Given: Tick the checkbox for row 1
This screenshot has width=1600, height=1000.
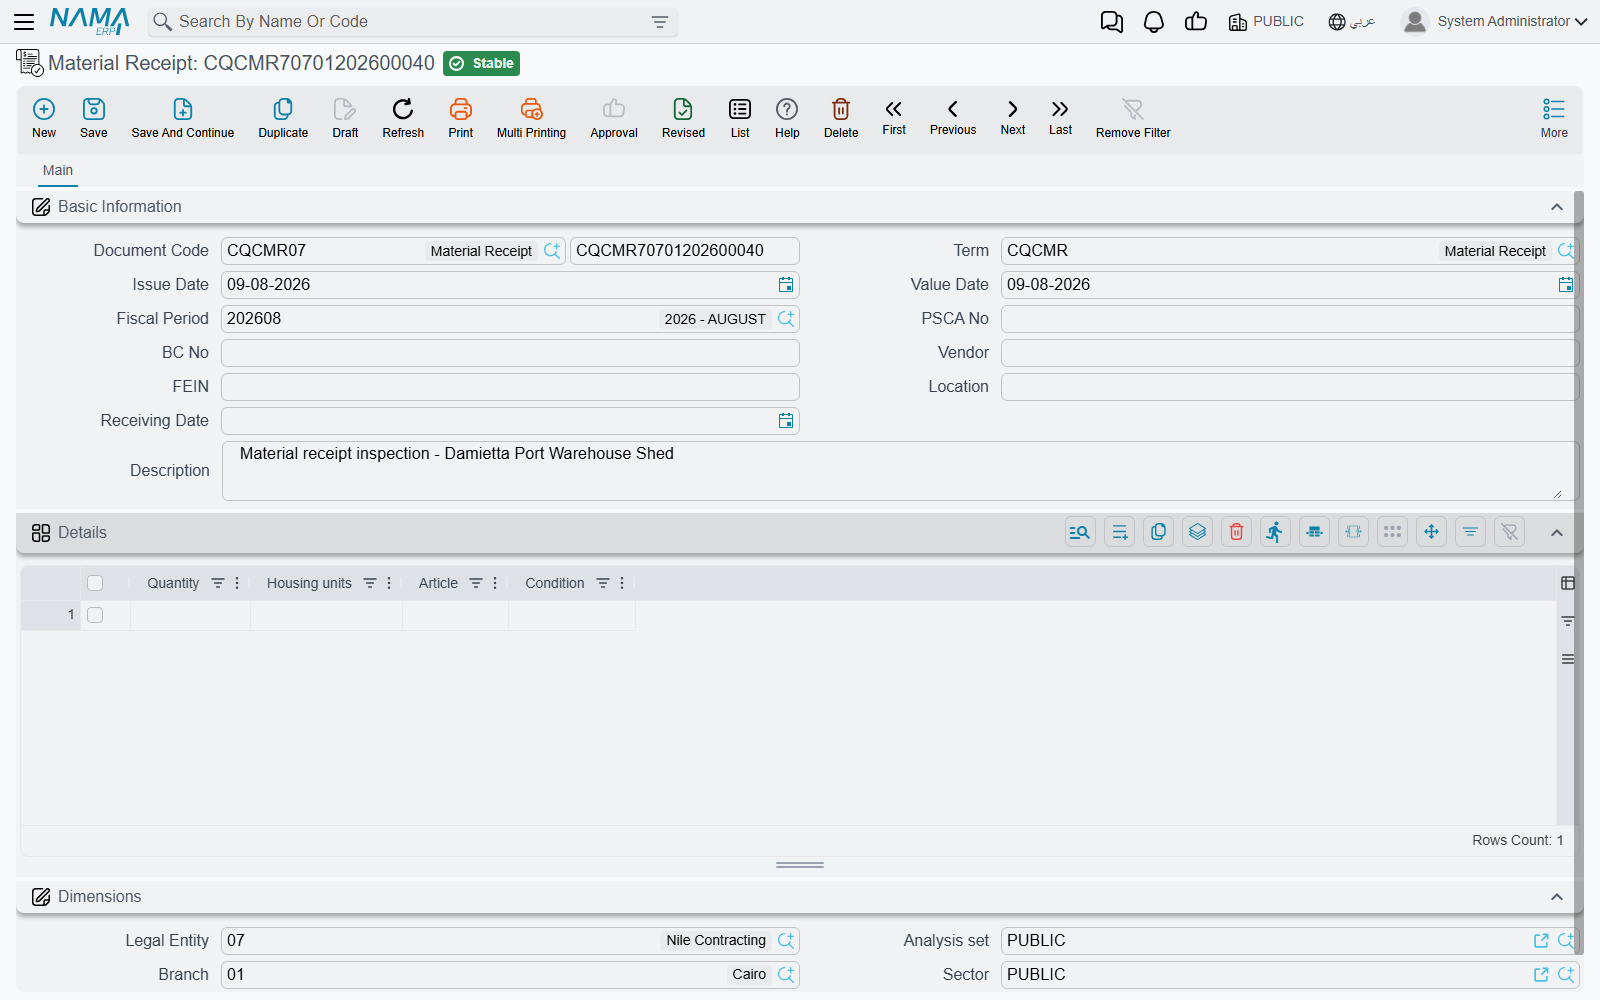Looking at the screenshot, I should (95, 615).
